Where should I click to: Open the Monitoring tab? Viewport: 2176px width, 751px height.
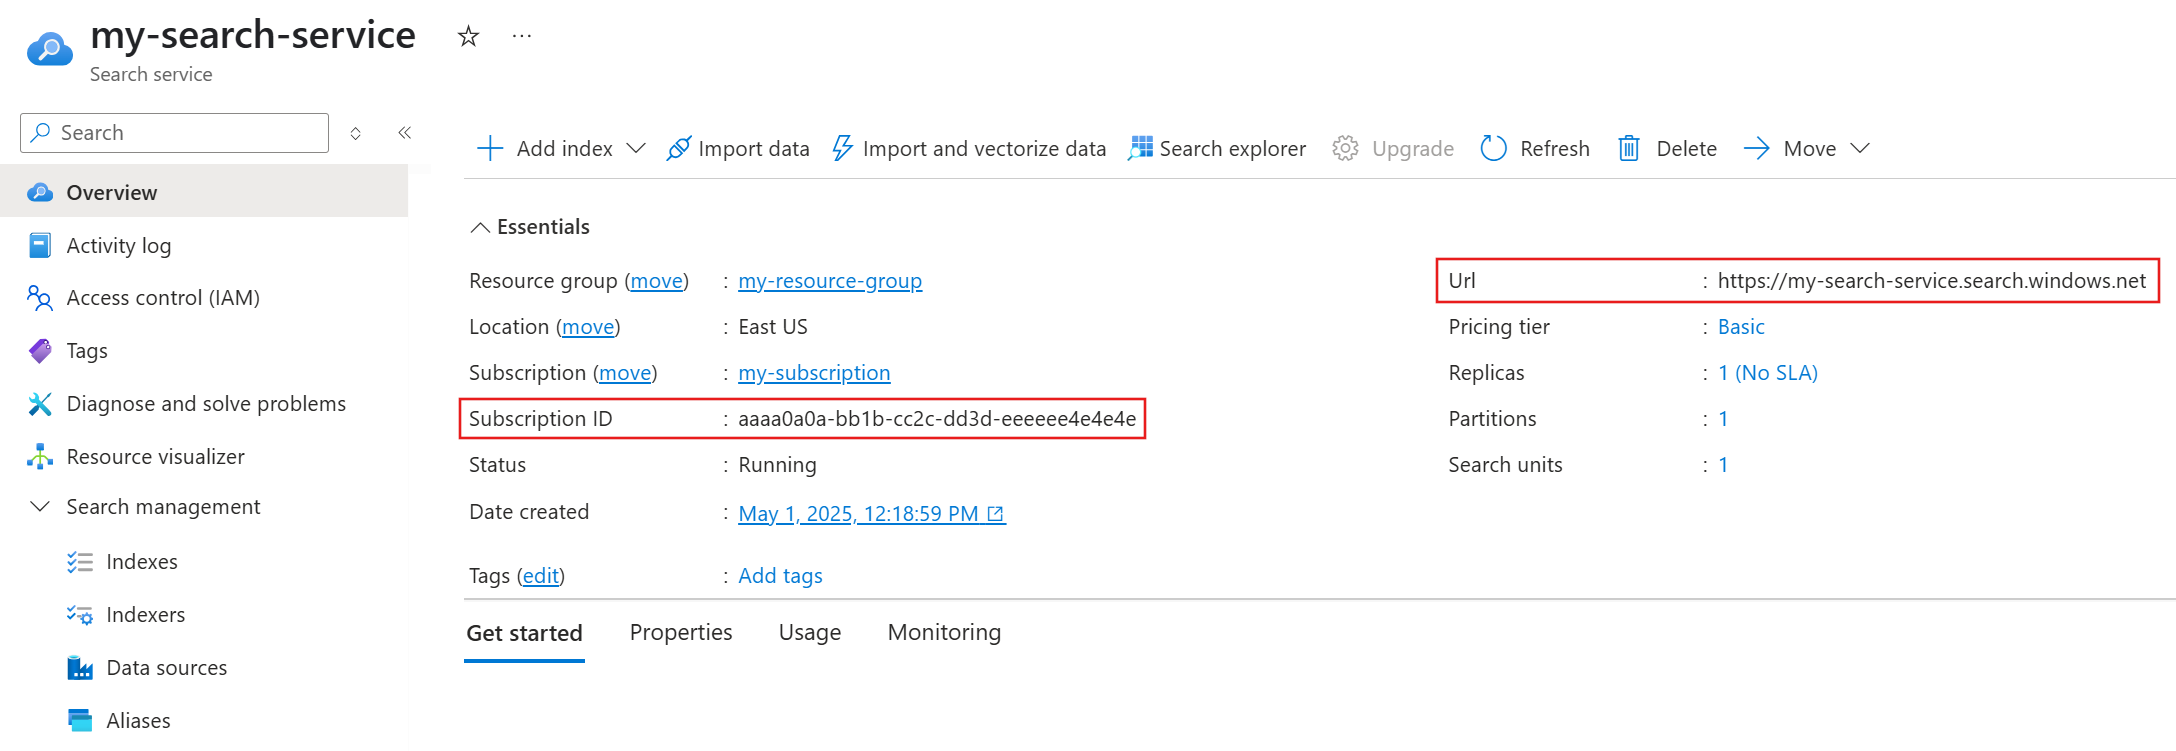click(944, 633)
